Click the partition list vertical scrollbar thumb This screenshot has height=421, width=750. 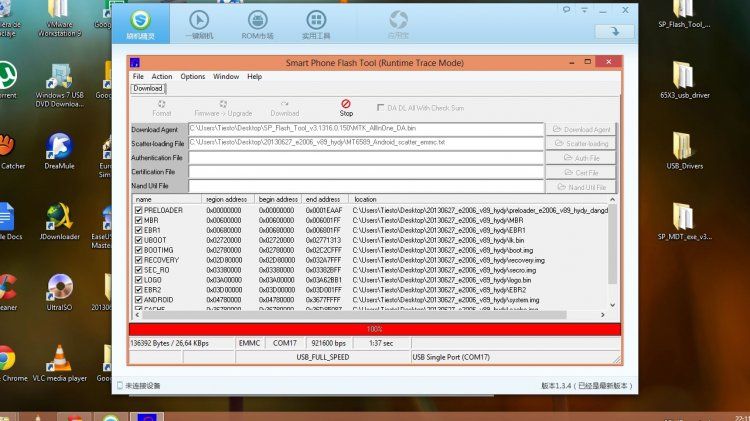pos(612,244)
